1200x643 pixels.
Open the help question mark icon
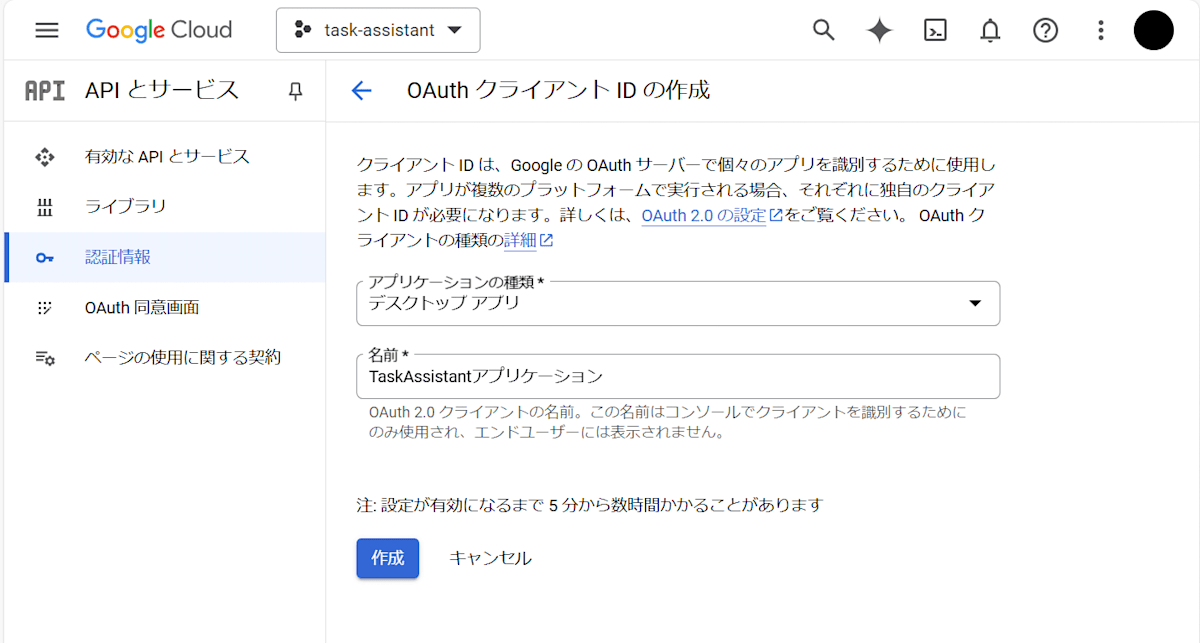(1045, 30)
